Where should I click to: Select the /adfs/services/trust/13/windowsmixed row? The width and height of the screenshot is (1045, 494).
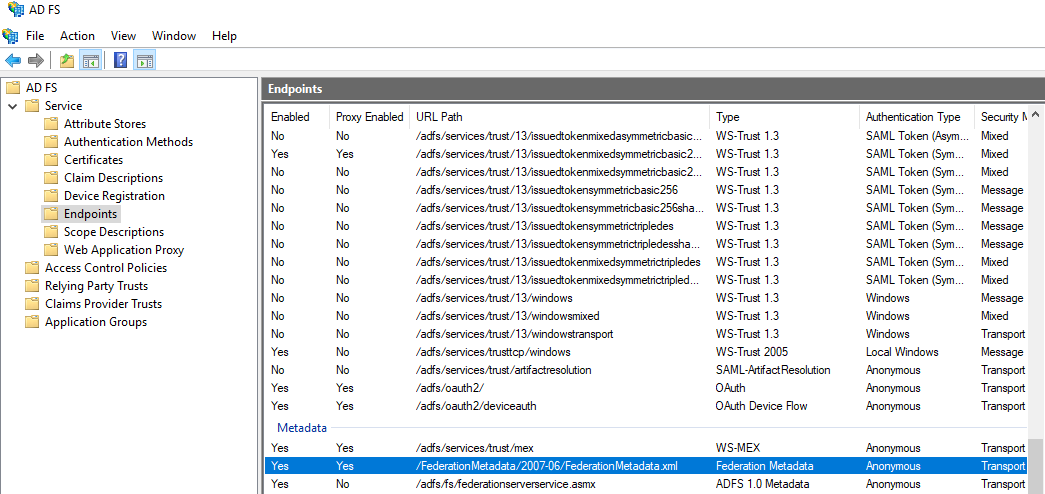point(646,315)
